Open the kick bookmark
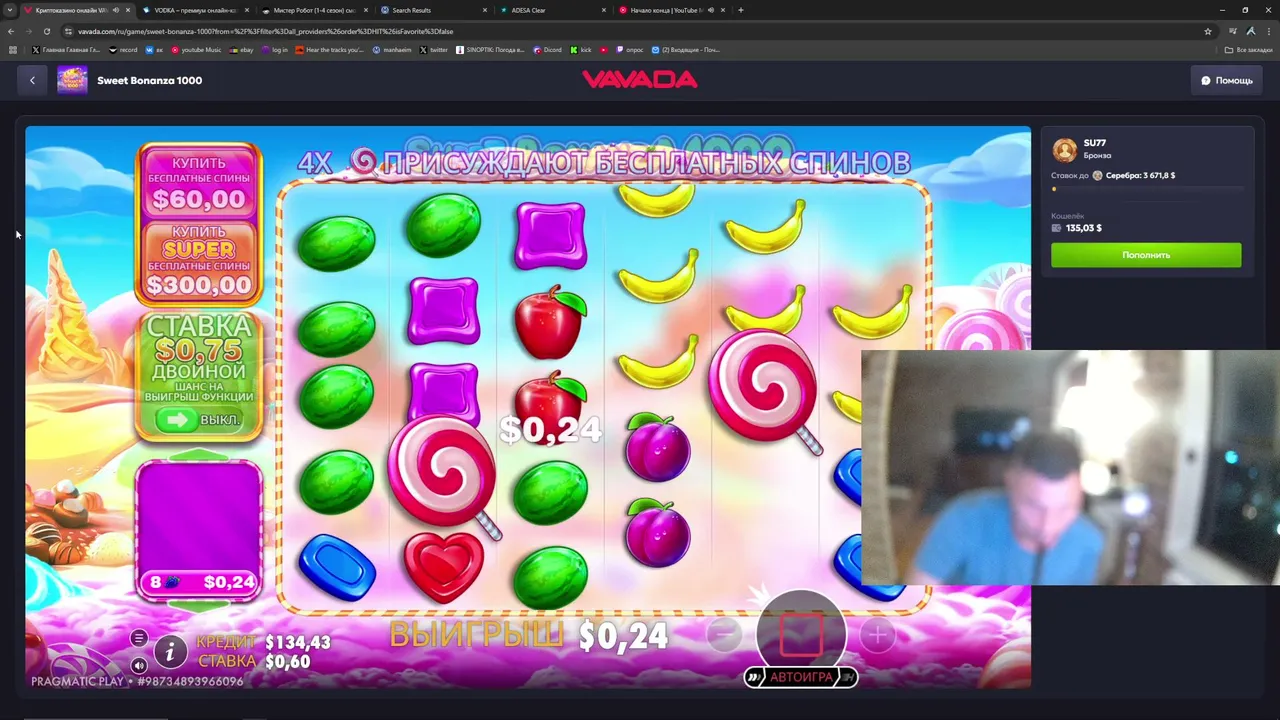This screenshot has height=720, width=1280. click(582, 50)
